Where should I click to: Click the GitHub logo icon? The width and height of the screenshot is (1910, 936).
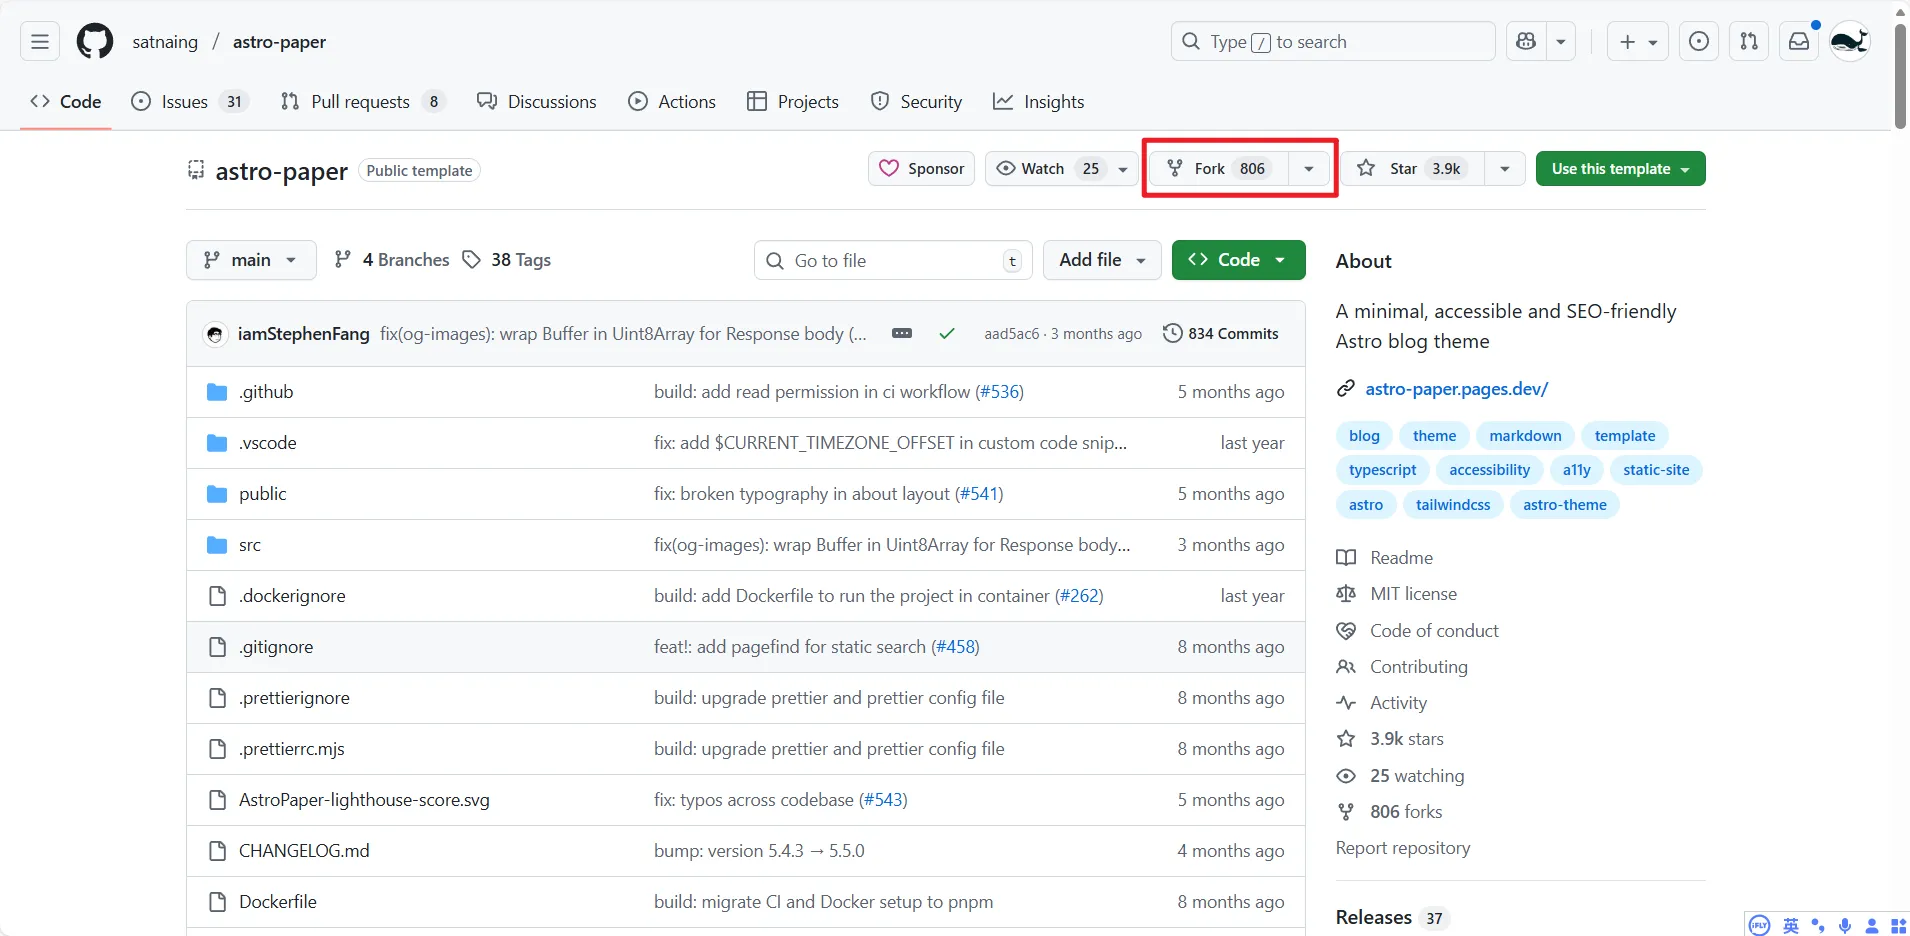tap(95, 42)
